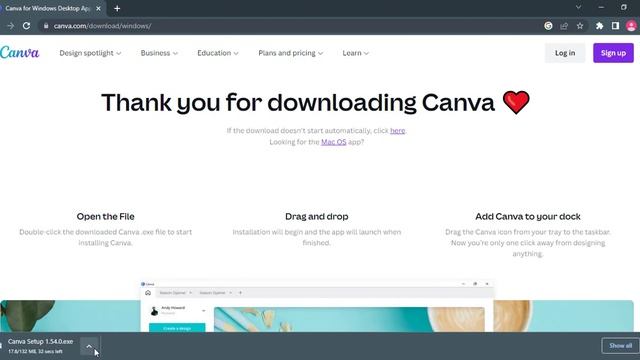The image size is (640, 360).
Task: Expand the Design spotlight menu
Action: (x=90, y=53)
